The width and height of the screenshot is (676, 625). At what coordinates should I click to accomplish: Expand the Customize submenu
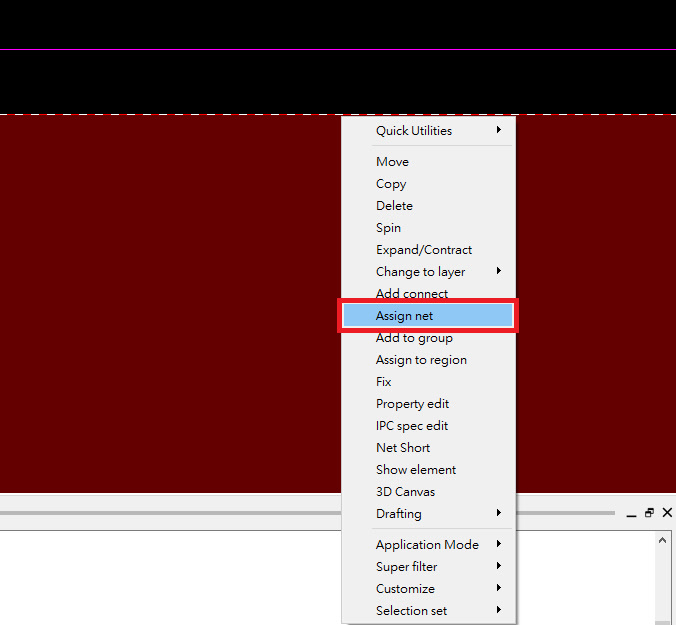(428, 588)
